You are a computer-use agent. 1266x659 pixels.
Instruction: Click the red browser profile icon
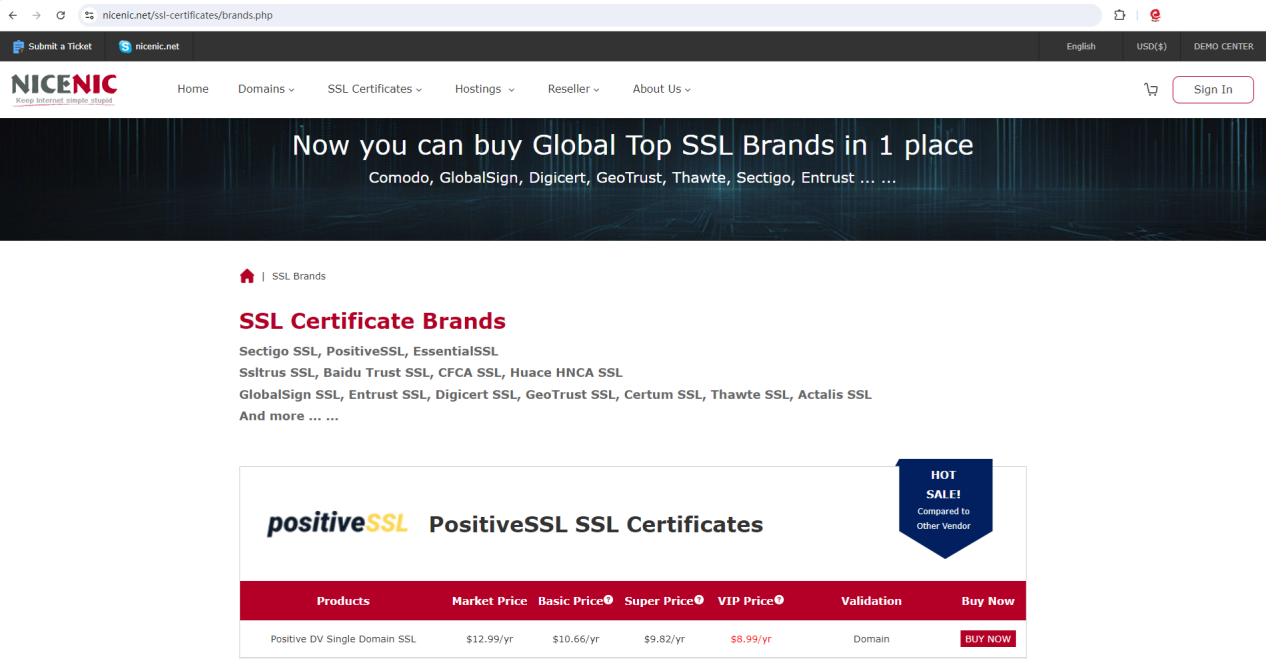coord(1154,15)
